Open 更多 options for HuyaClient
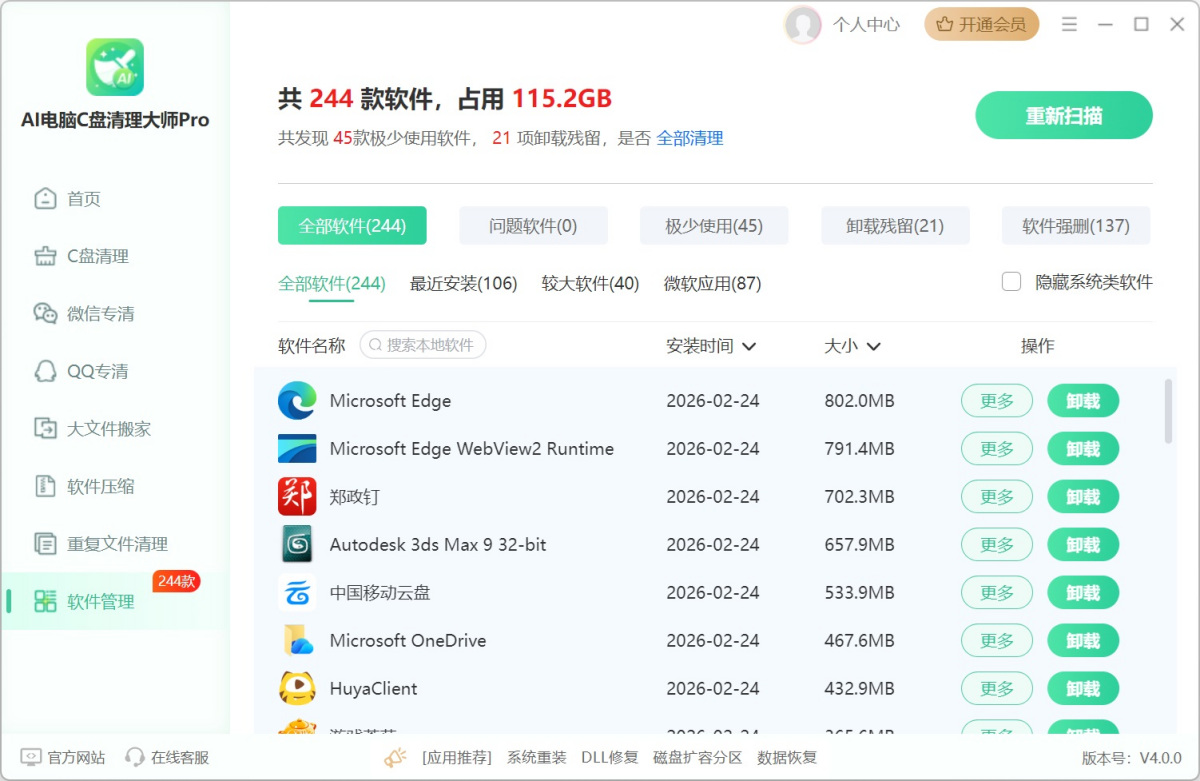1200x781 pixels. 996,689
